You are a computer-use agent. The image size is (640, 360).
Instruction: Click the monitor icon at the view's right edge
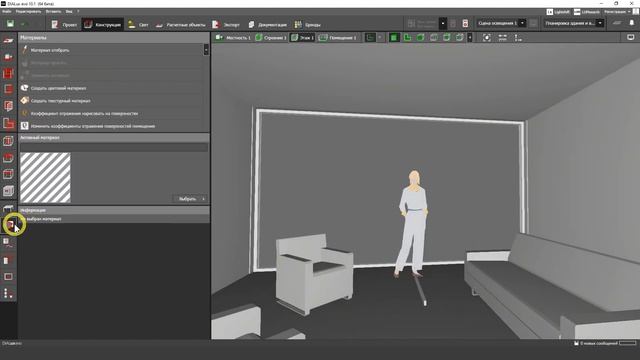click(631, 38)
